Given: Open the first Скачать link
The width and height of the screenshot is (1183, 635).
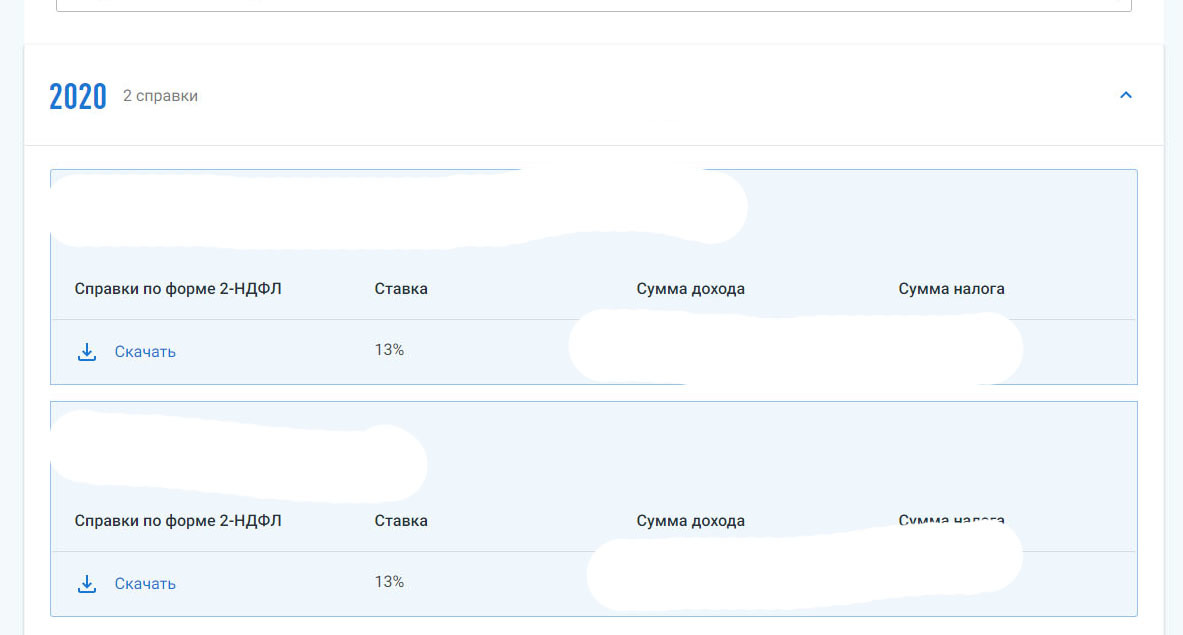Looking at the screenshot, I should click(x=145, y=351).
